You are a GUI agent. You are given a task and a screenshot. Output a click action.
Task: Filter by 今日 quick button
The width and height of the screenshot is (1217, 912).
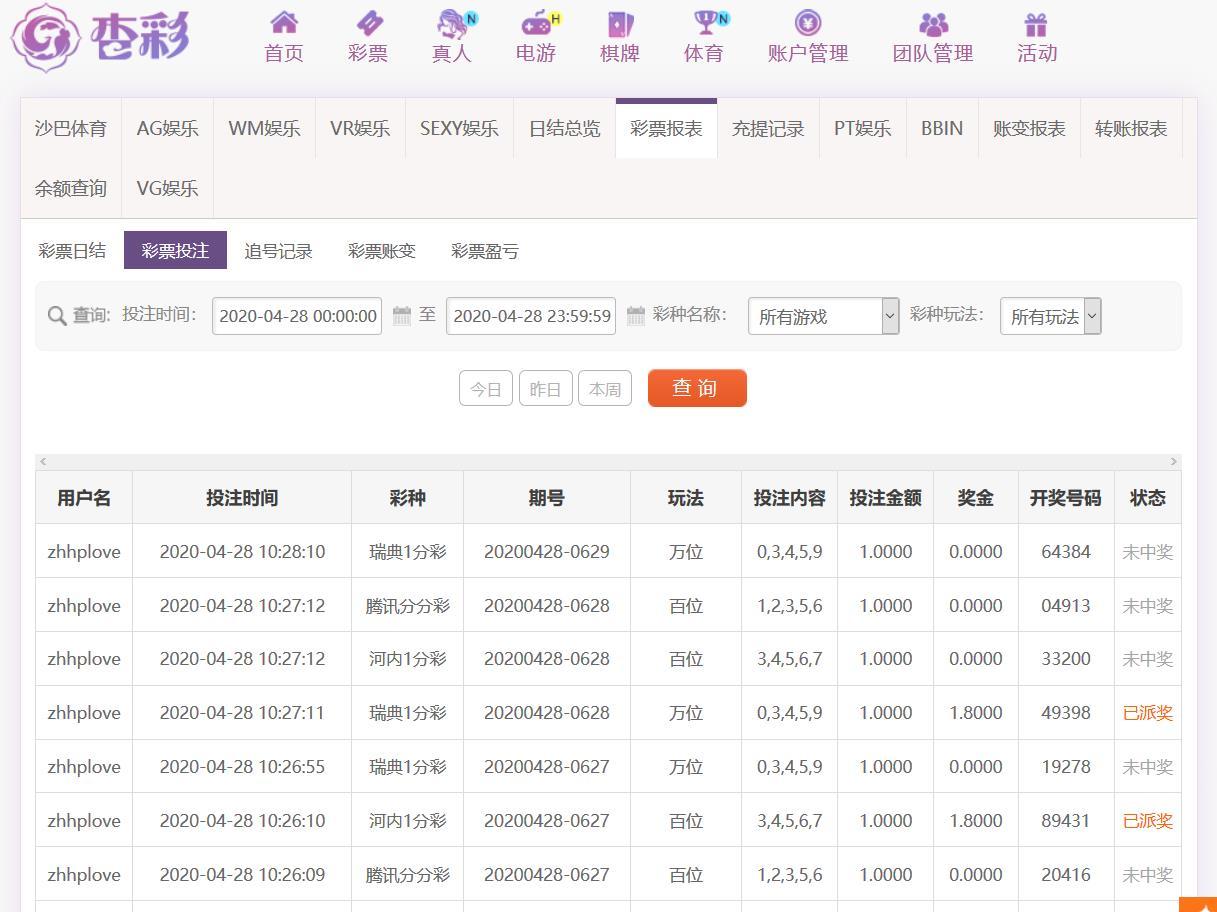point(486,389)
